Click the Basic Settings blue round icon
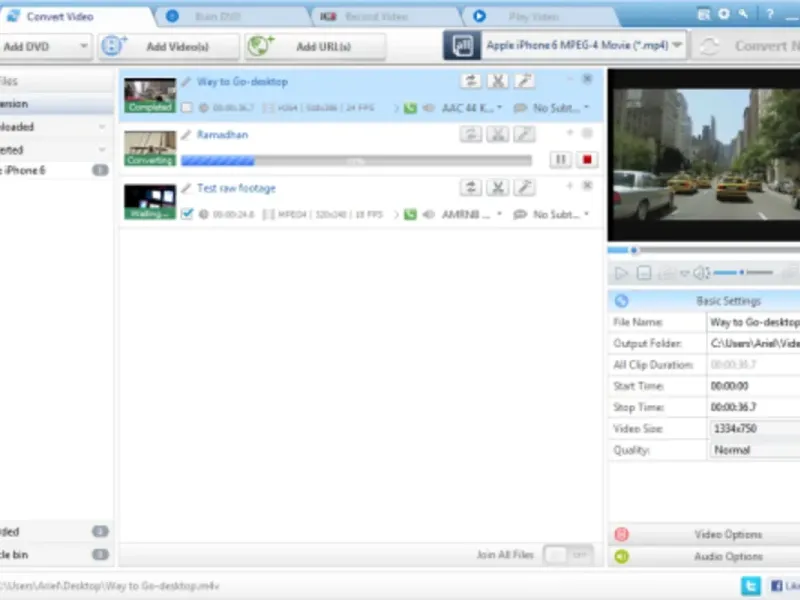Viewport: 800px width, 600px height. (621, 301)
